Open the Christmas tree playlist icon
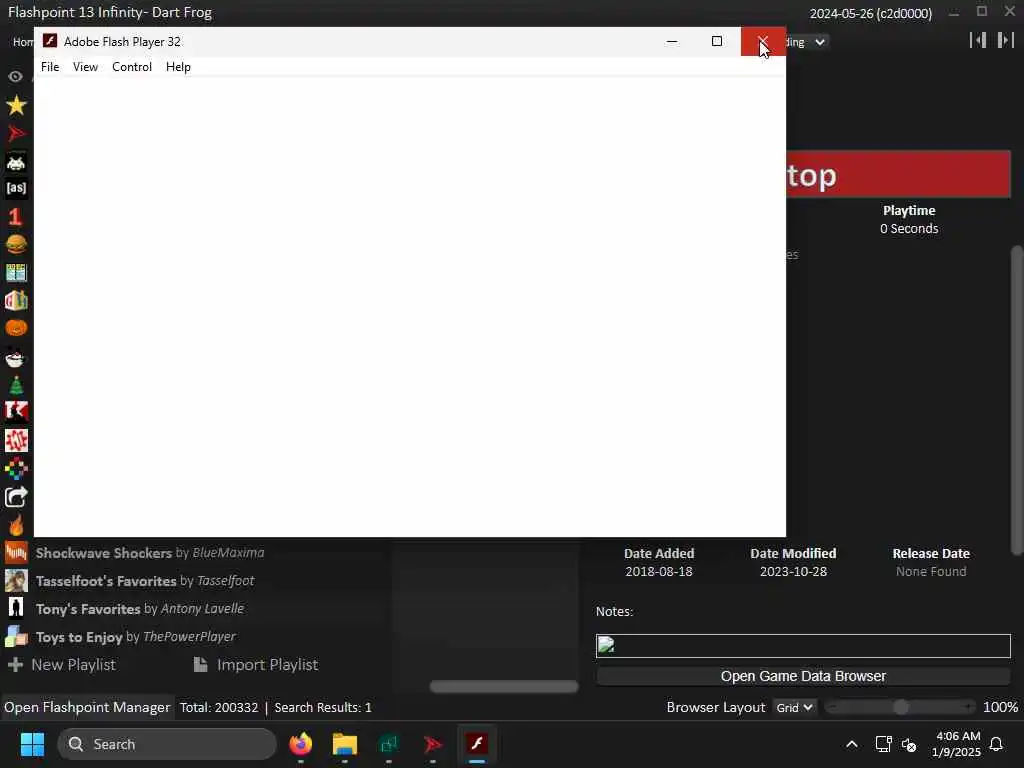 tap(16, 385)
